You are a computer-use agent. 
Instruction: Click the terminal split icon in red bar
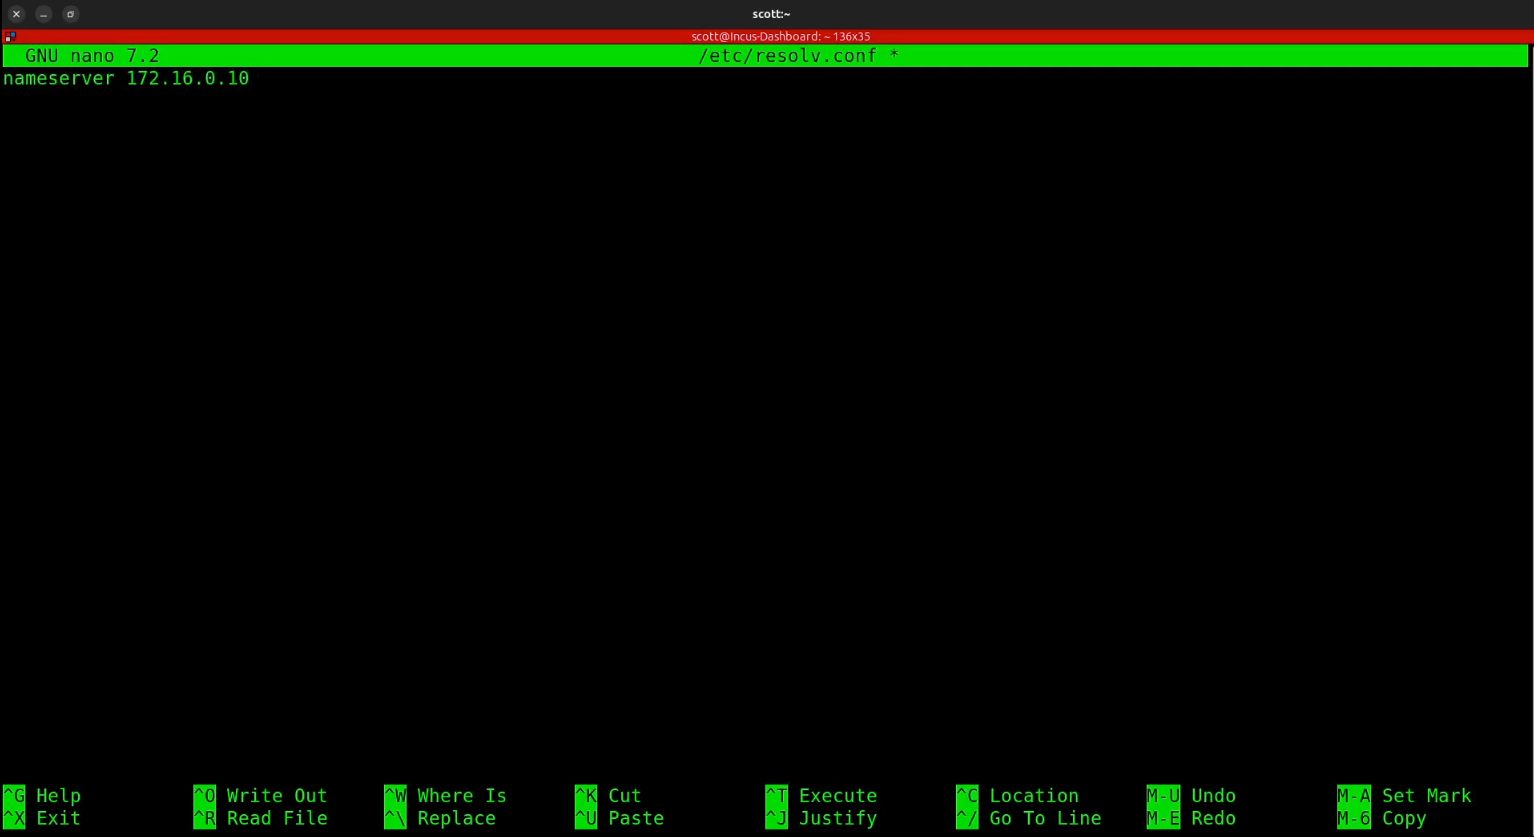pyautogui.click(x=10, y=36)
